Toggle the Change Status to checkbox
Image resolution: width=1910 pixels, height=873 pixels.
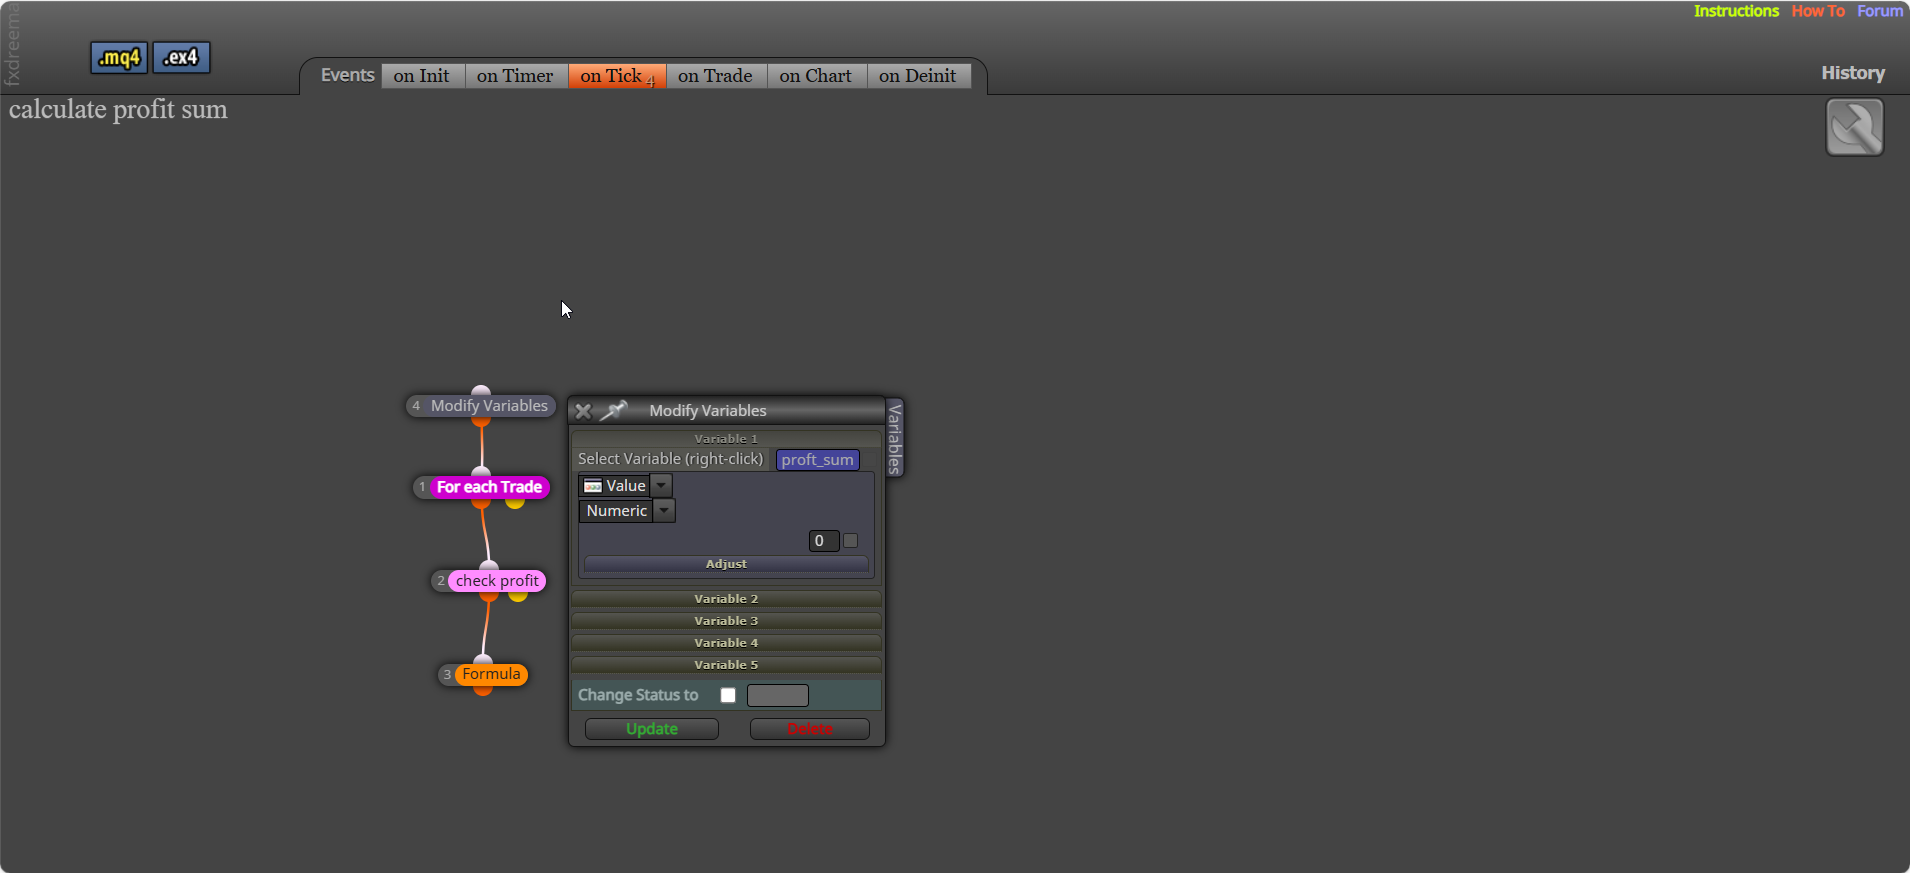click(x=728, y=695)
